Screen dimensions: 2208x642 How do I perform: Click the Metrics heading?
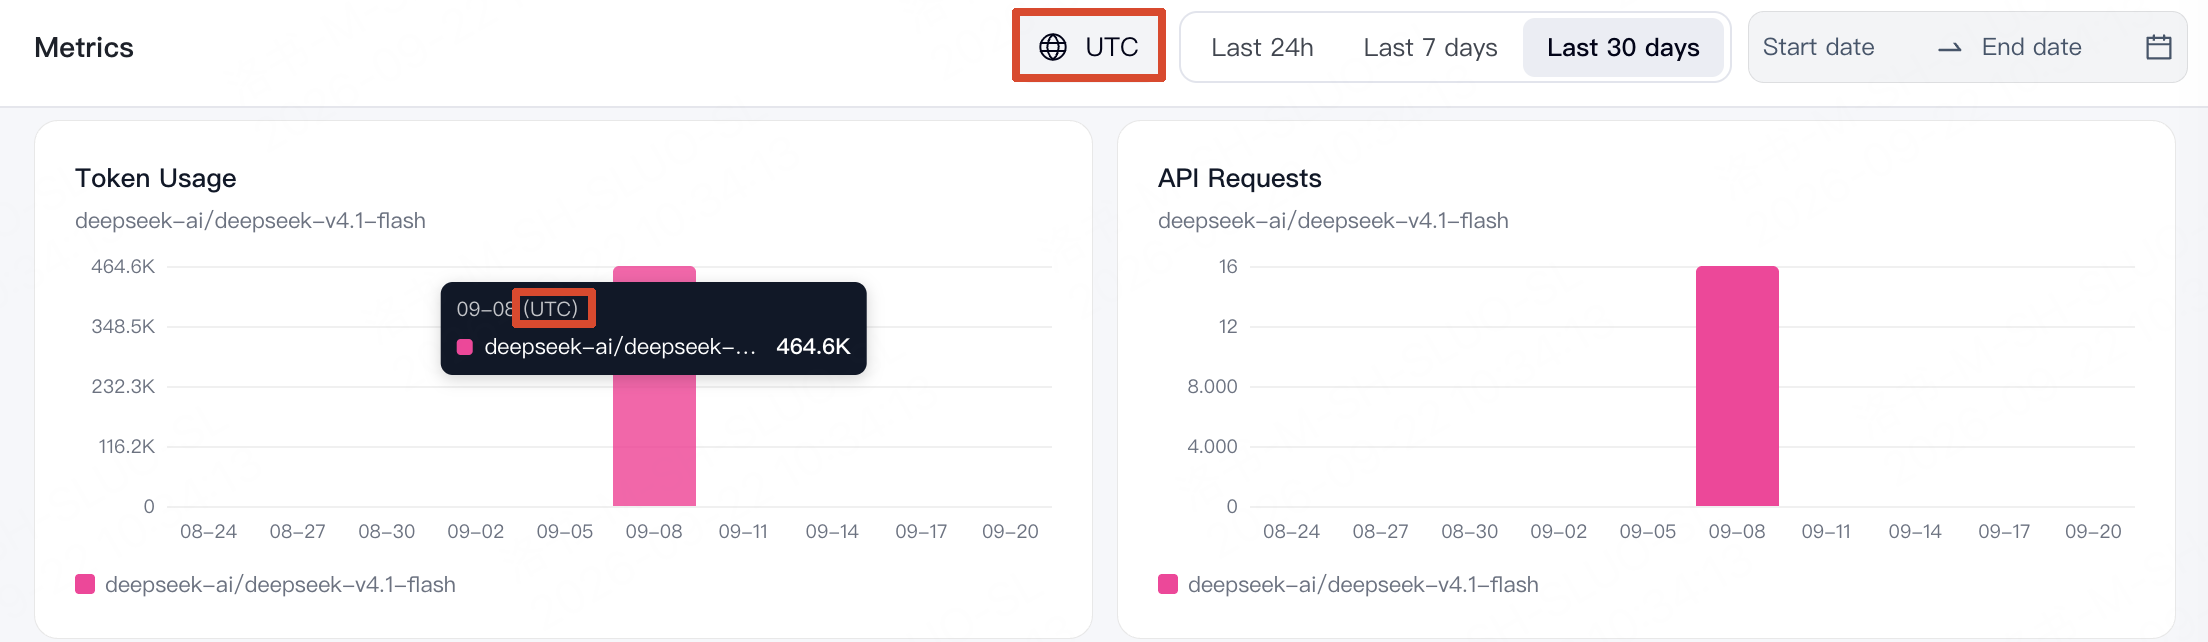84,47
